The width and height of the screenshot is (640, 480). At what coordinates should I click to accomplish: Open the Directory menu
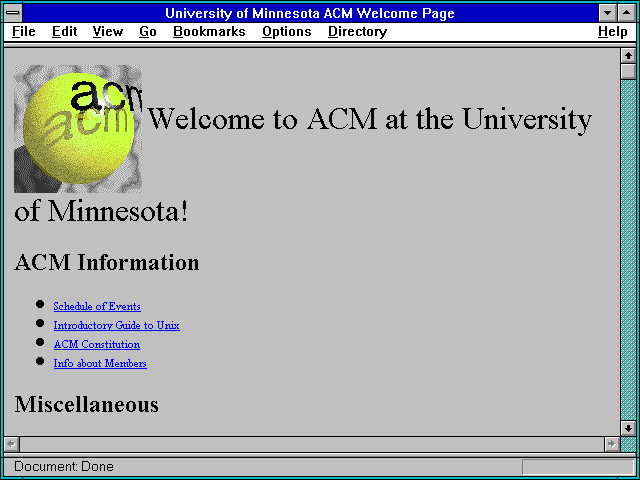click(x=358, y=31)
